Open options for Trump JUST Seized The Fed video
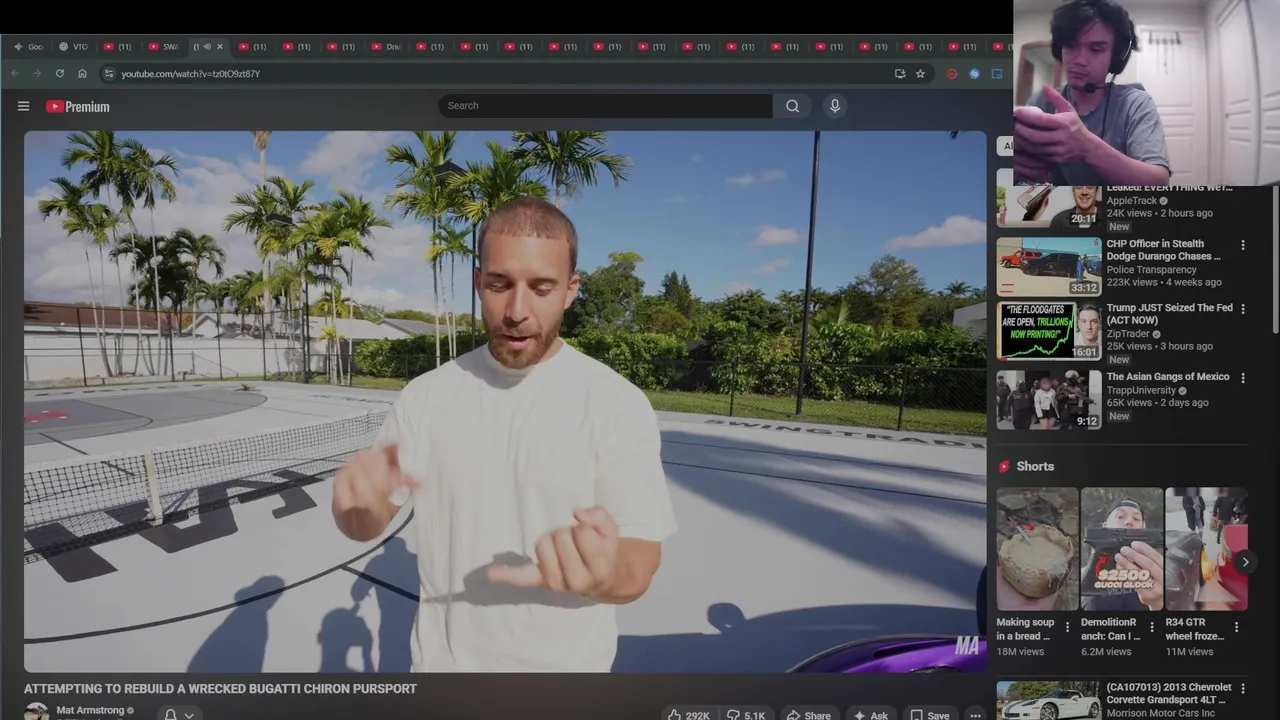Image resolution: width=1280 pixels, height=720 pixels. pos(1243,309)
